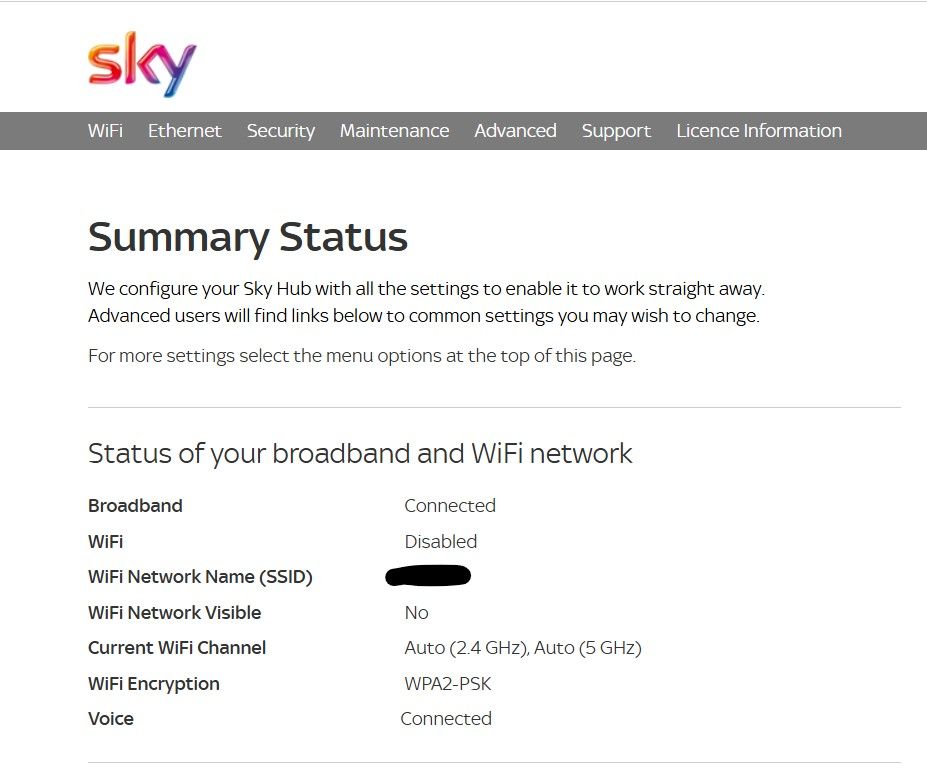Select the Maintenance menu item
This screenshot has height=780, width=927.
point(394,131)
